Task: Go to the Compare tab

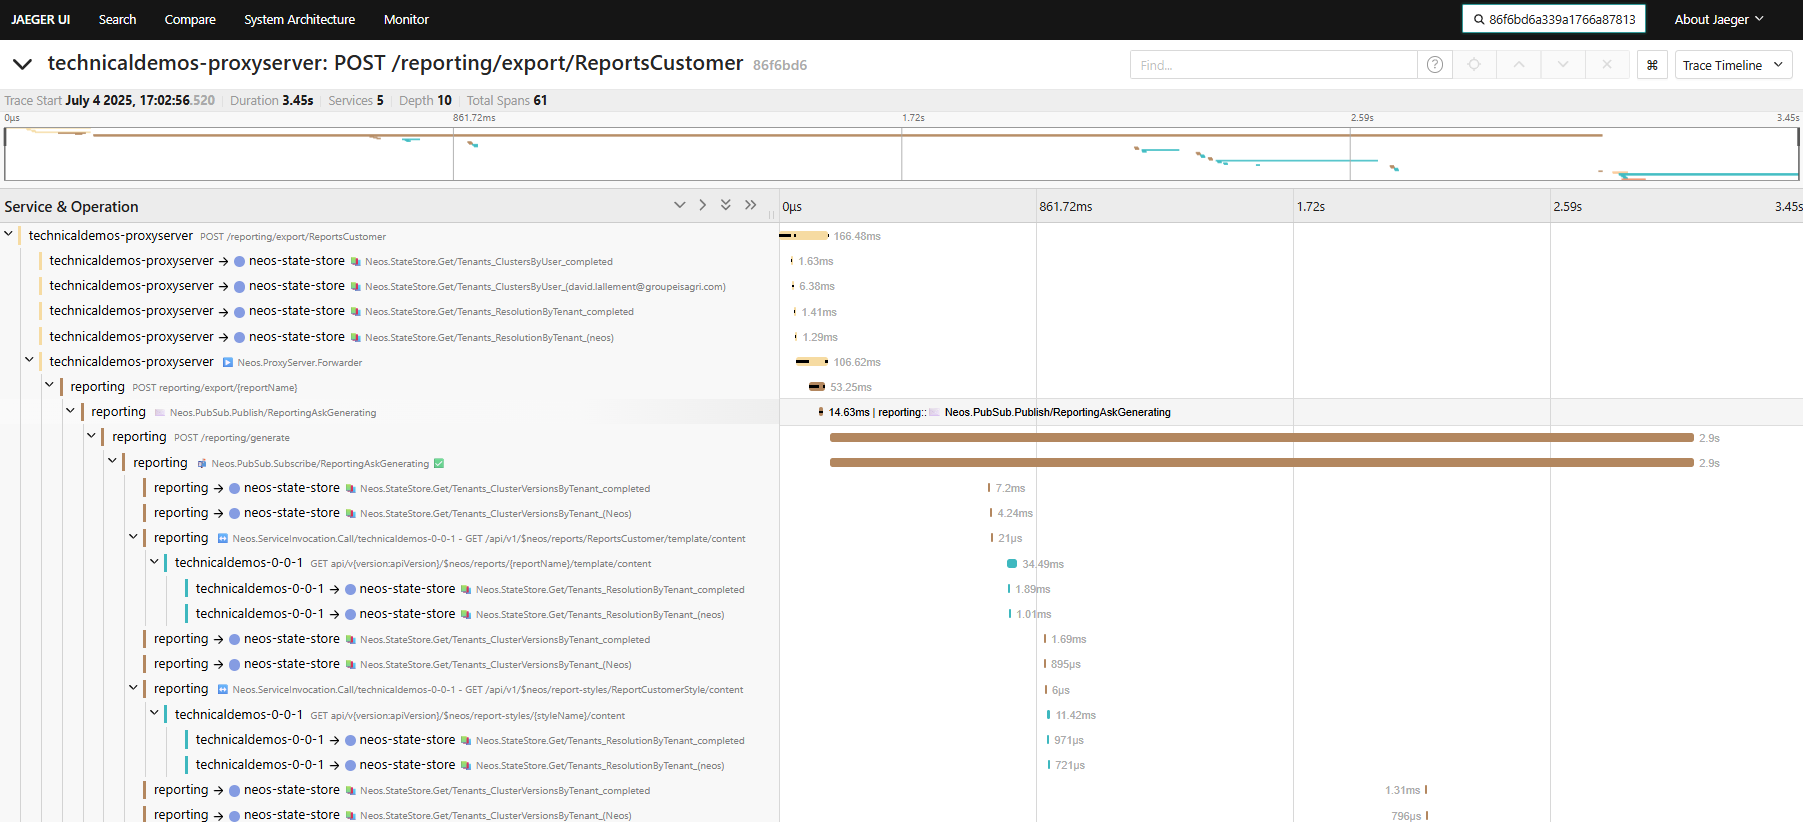Action: pos(190,19)
